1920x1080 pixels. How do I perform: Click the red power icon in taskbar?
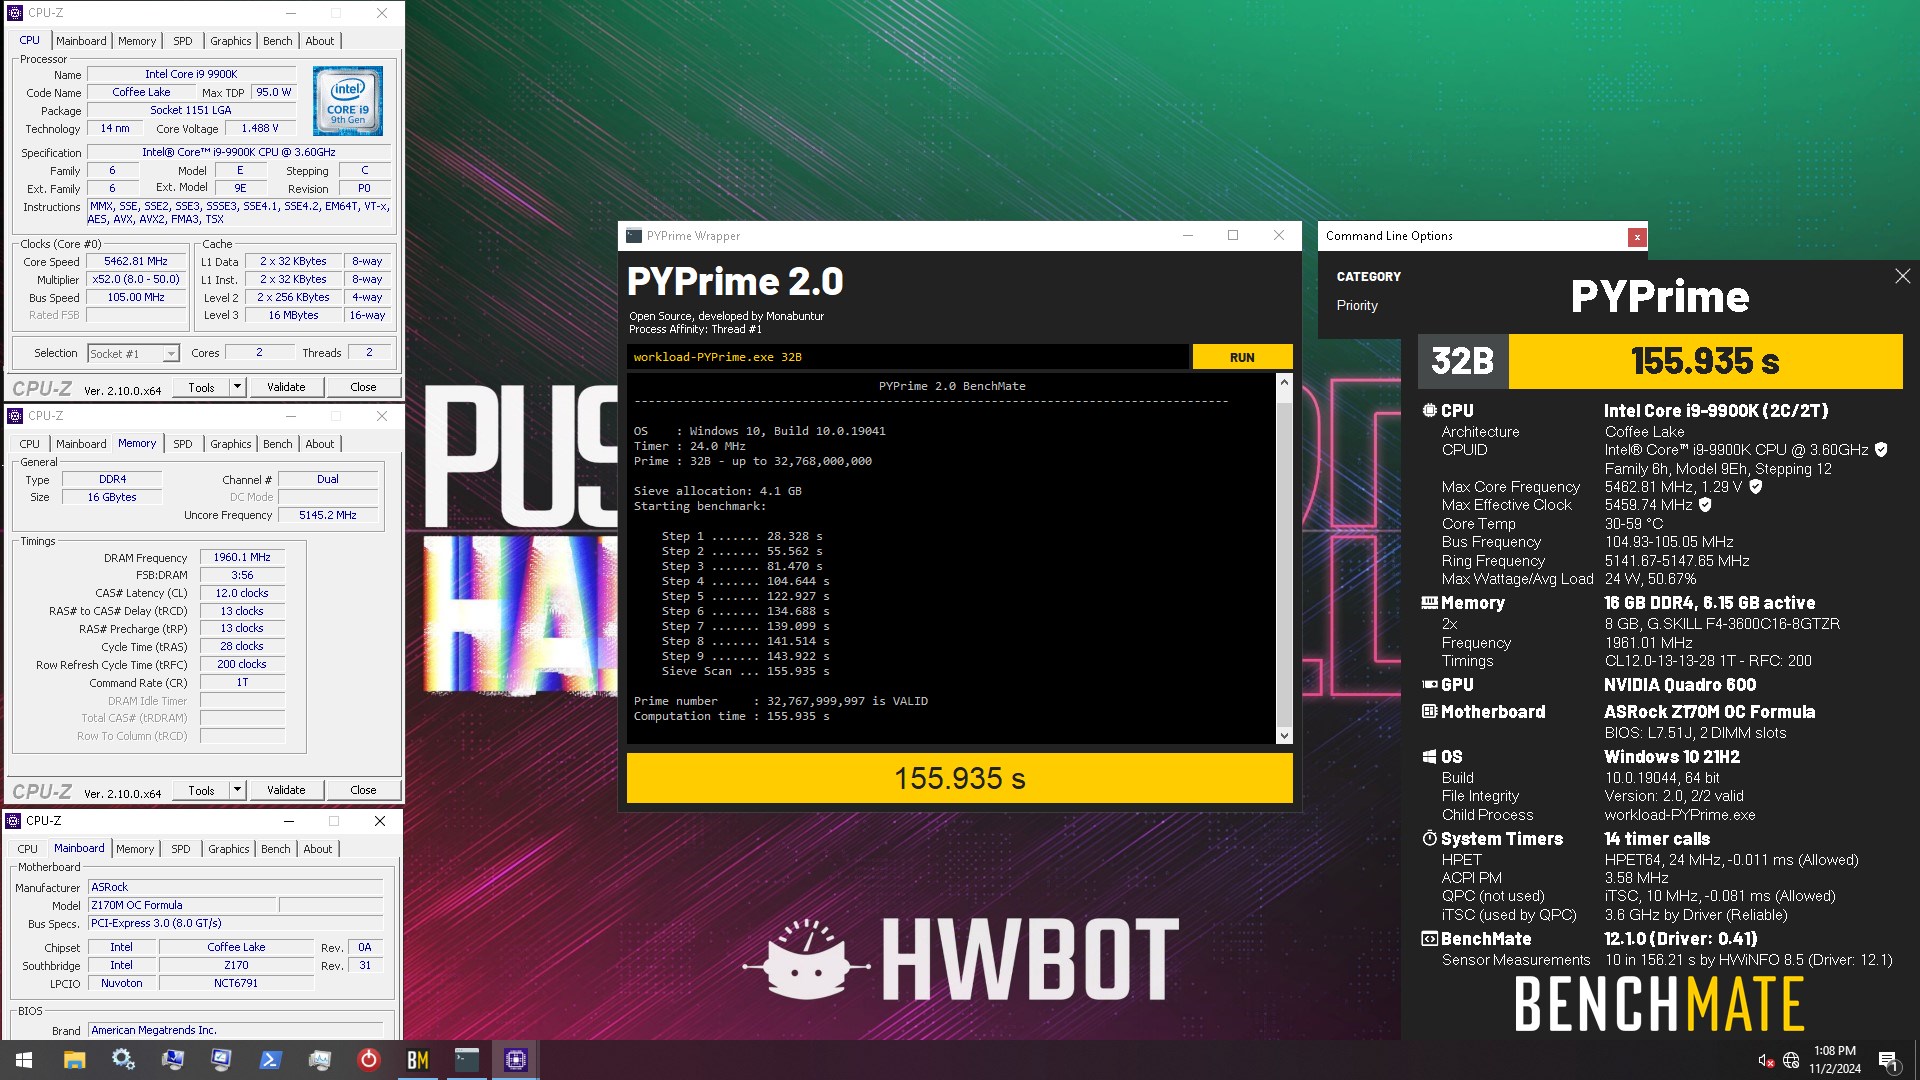tap(368, 1060)
